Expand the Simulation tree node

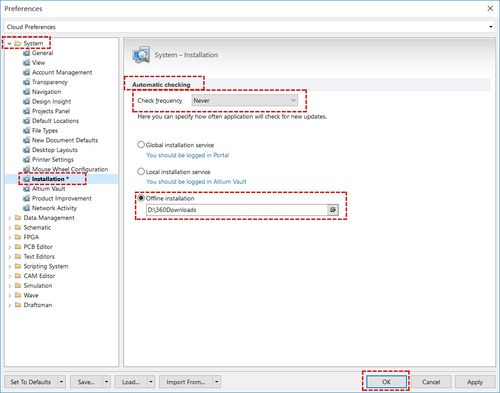[9, 286]
